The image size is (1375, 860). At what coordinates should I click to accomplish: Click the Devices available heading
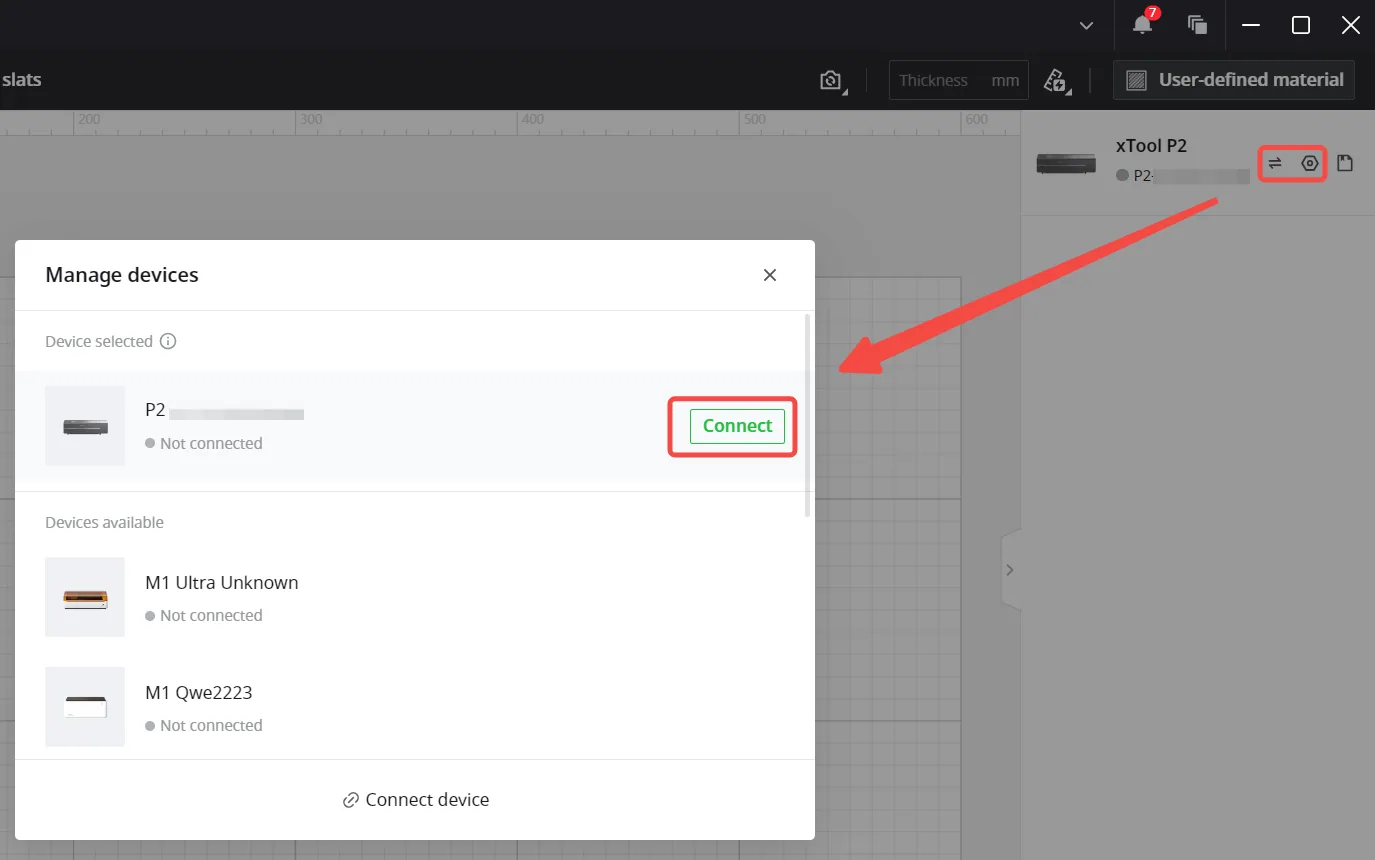tap(104, 522)
